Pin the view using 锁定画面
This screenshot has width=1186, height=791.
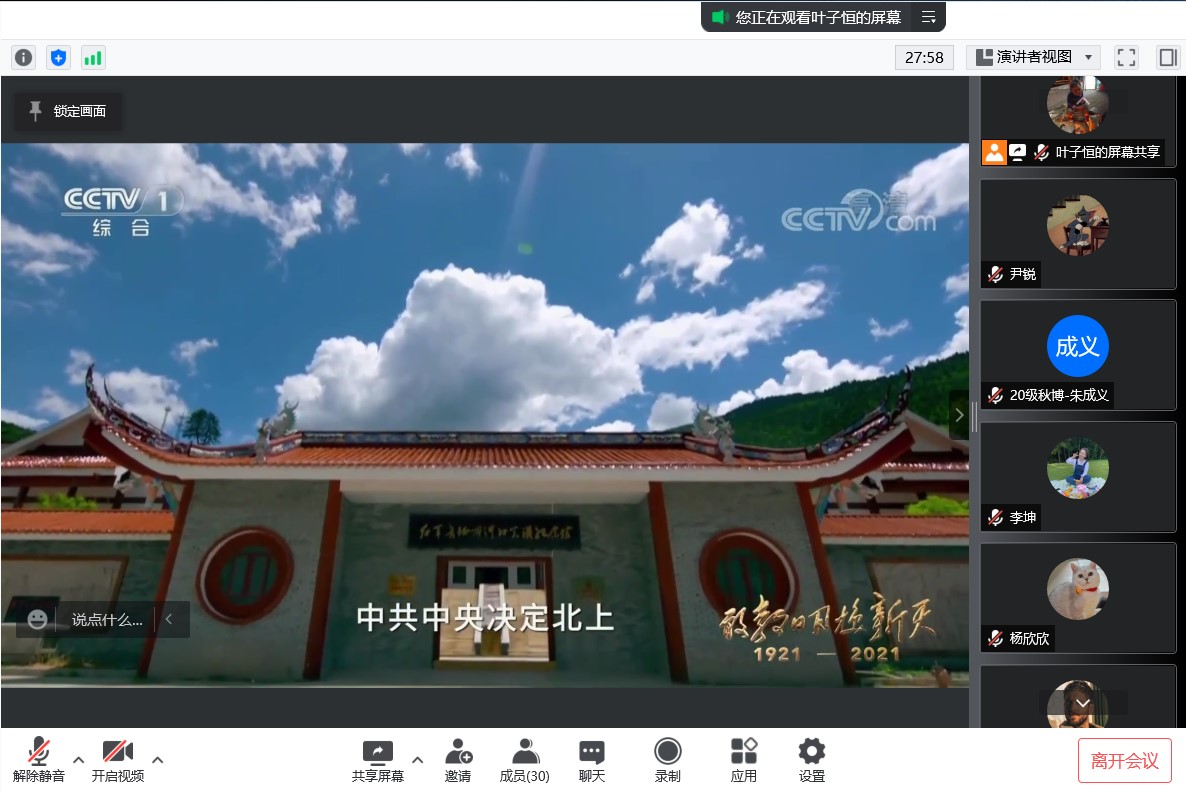click(68, 112)
